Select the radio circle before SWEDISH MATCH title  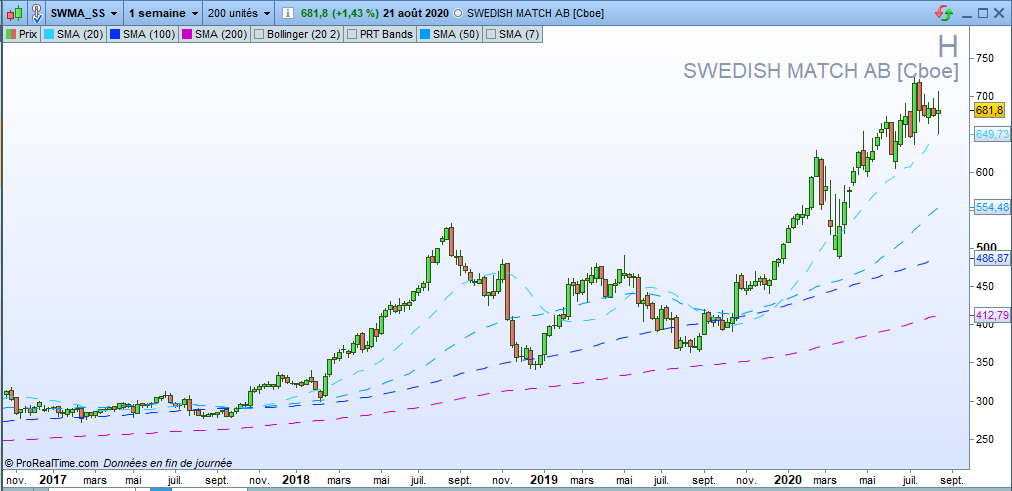click(x=458, y=14)
